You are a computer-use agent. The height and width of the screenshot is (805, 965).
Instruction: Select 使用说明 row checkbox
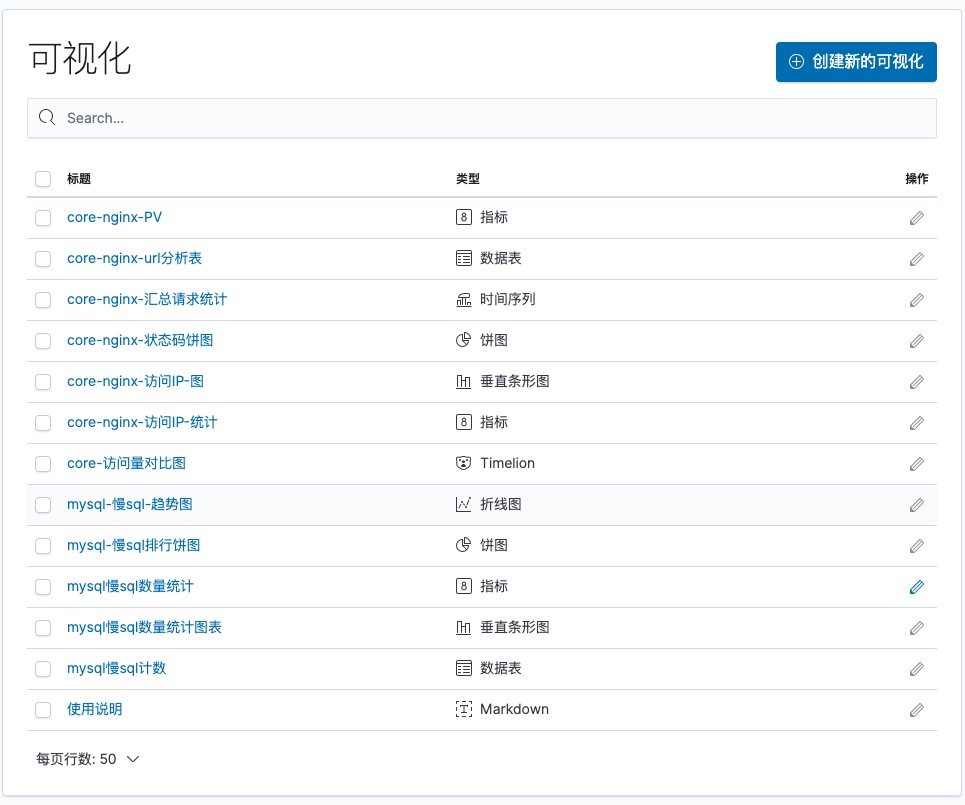click(x=43, y=710)
